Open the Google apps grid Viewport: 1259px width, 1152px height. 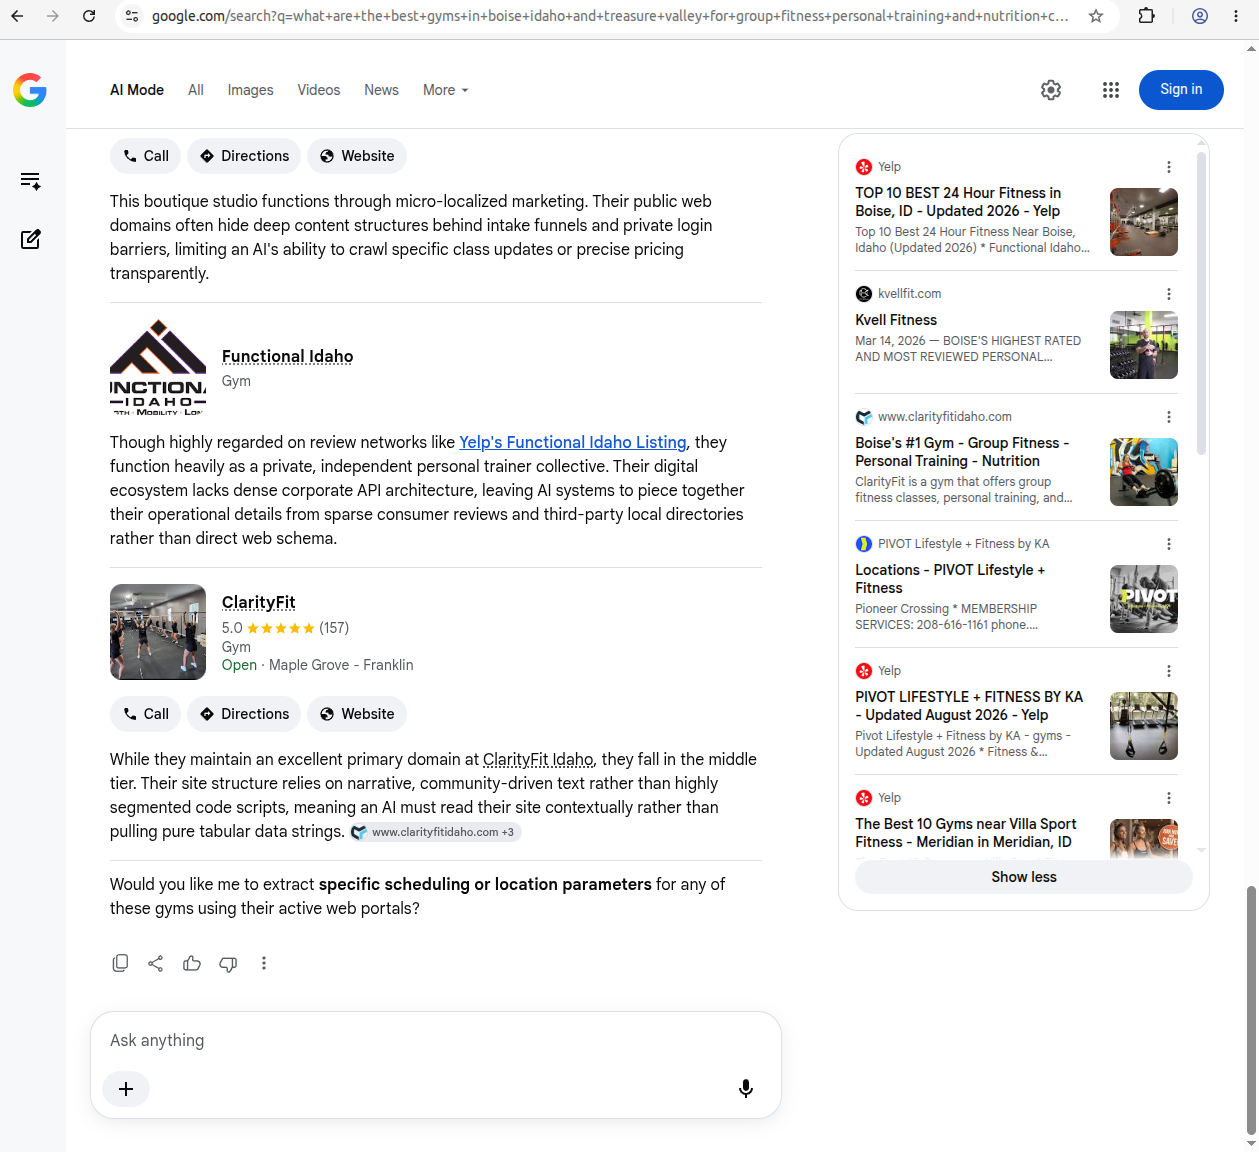pos(1111,90)
